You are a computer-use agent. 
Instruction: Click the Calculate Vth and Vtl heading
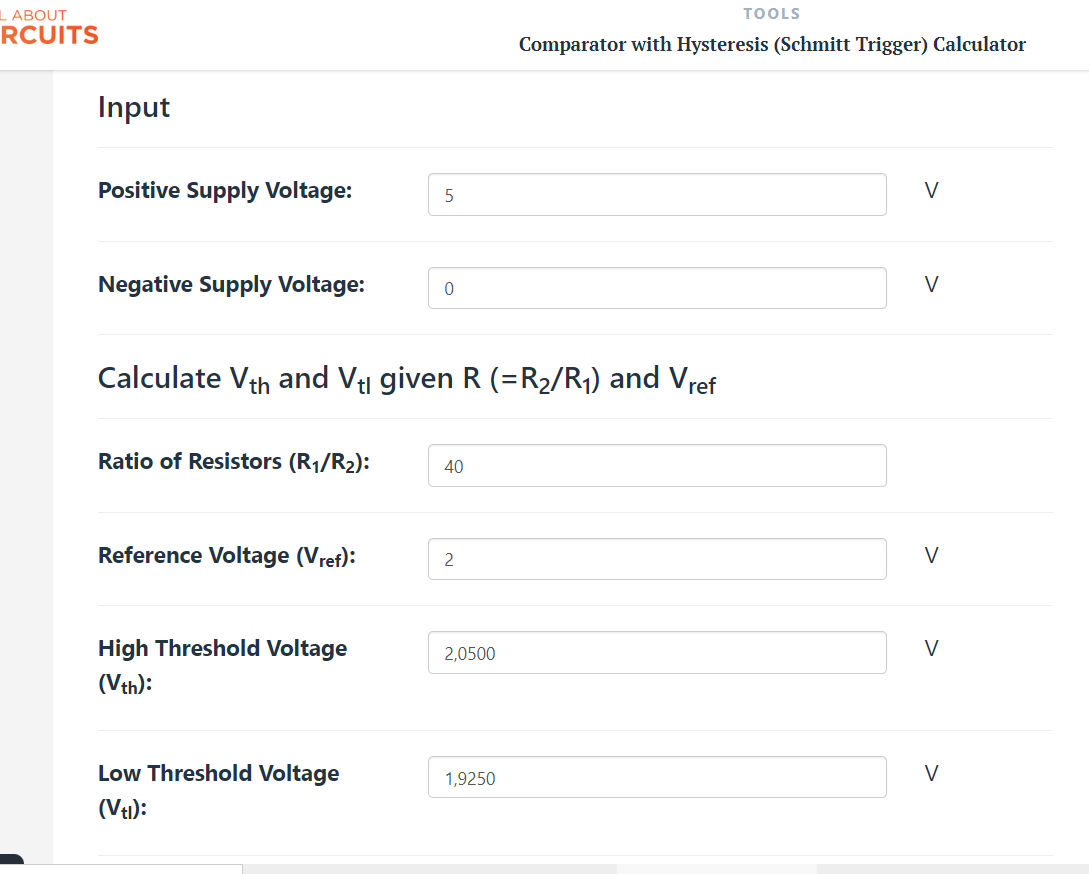(x=407, y=380)
